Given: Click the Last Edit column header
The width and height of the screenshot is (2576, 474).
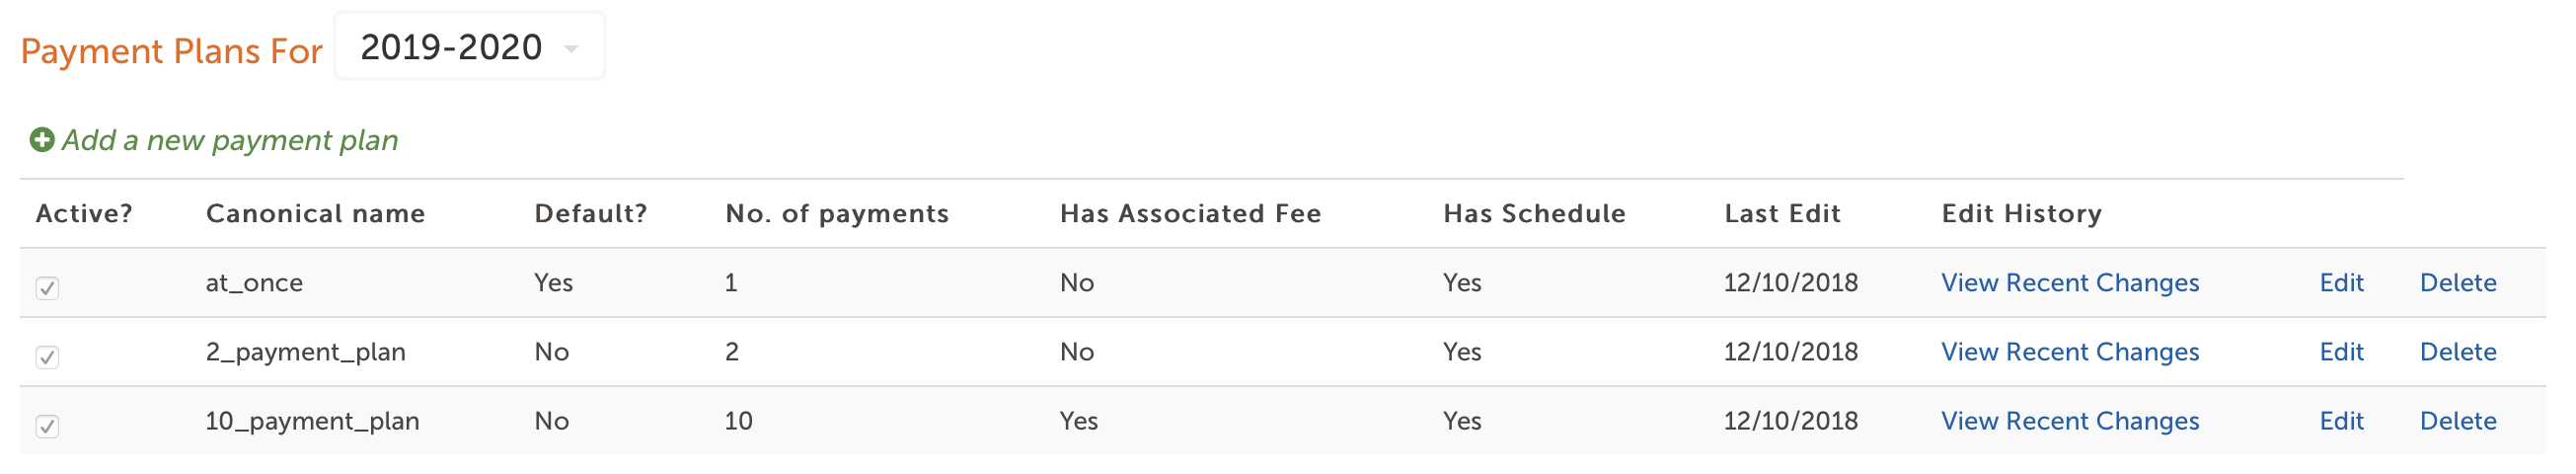Looking at the screenshot, I should (x=1782, y=214).
